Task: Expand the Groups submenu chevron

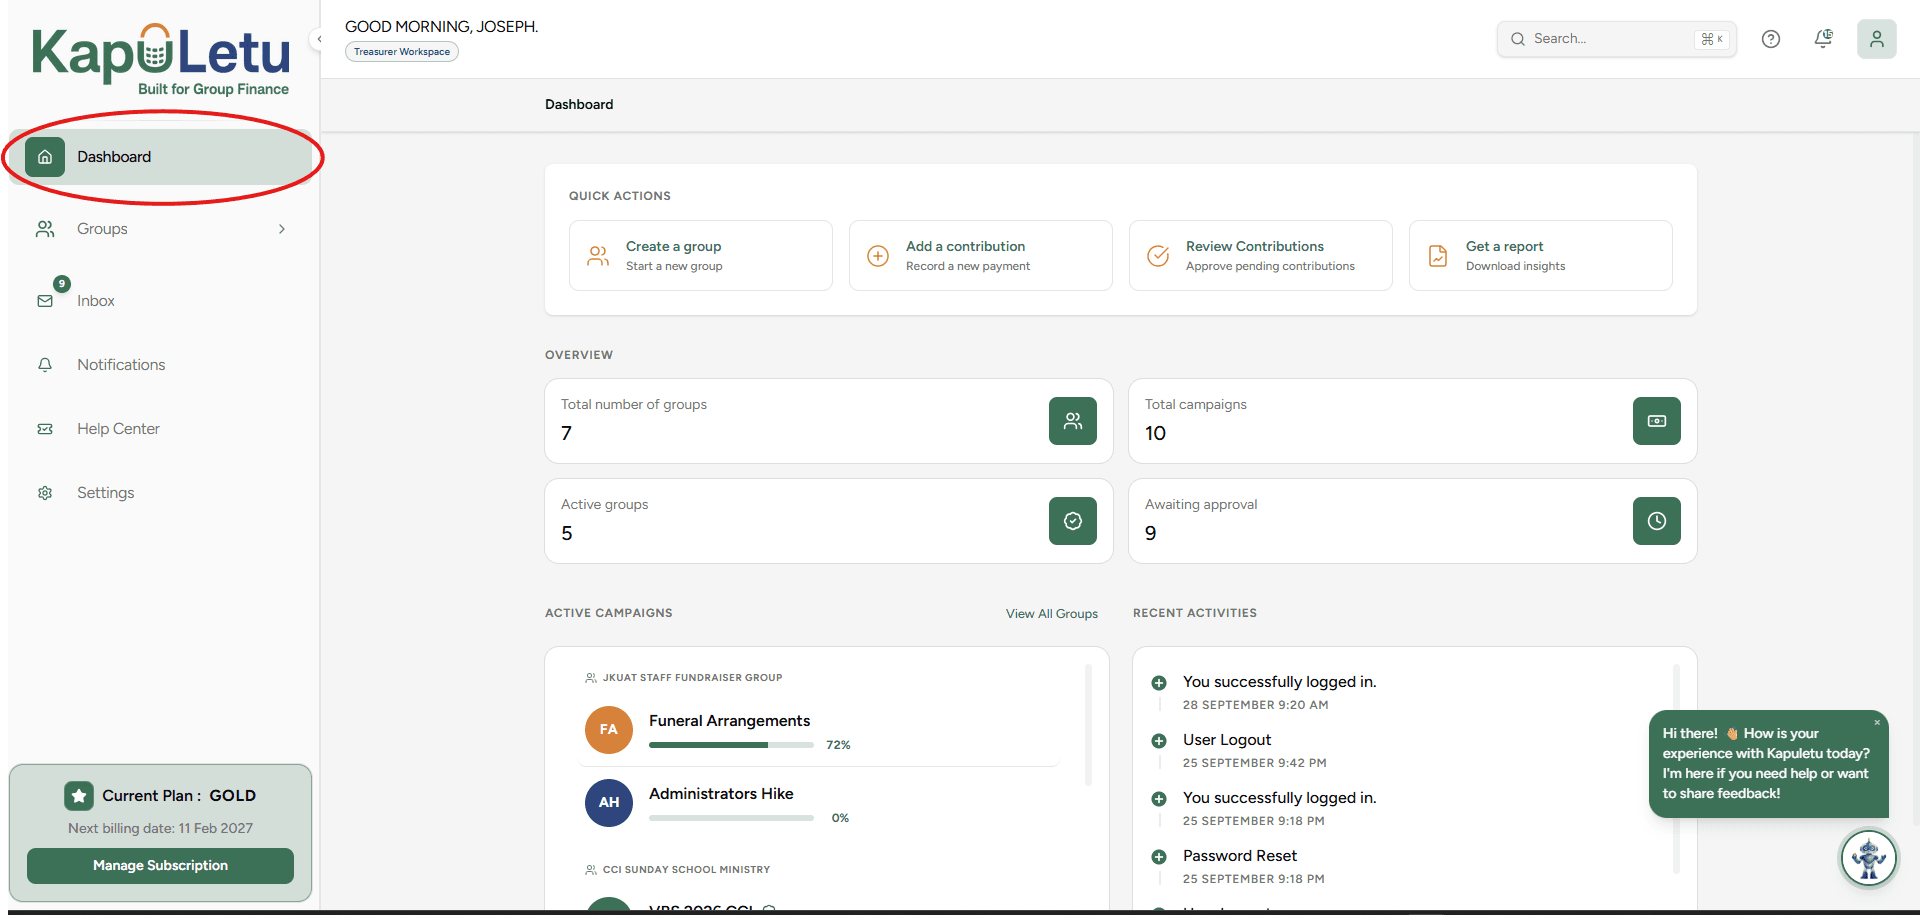Action: [282, 229]
